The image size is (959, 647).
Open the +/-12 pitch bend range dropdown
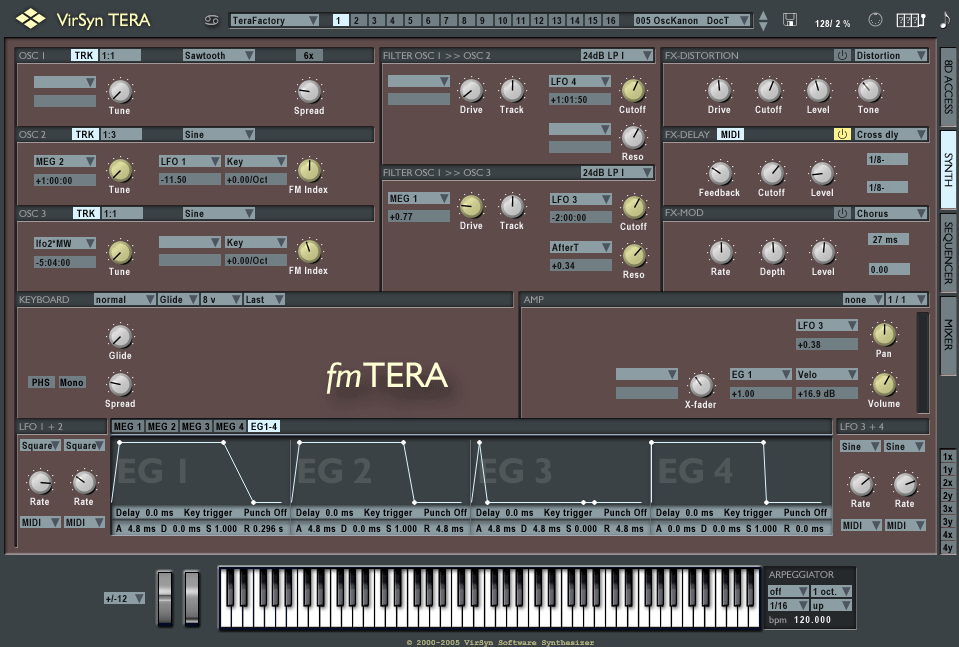(x=125, y=598)
